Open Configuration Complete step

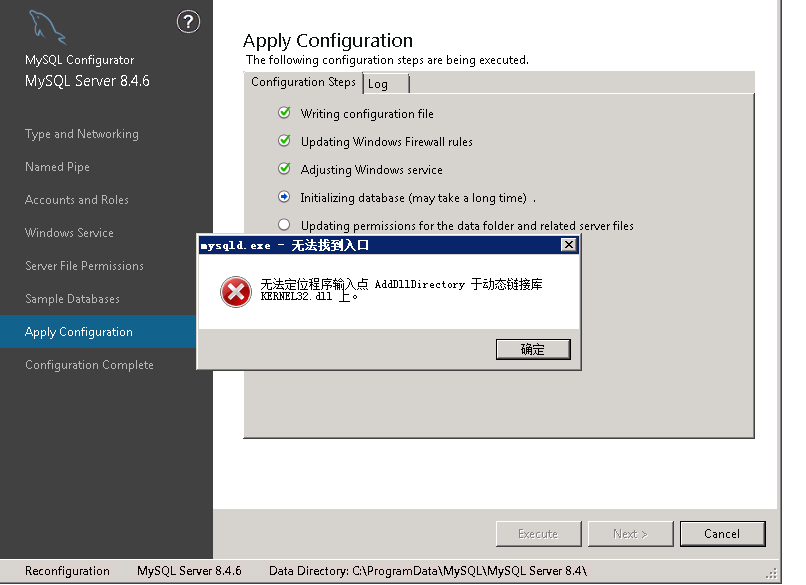(x=89, y=365)
